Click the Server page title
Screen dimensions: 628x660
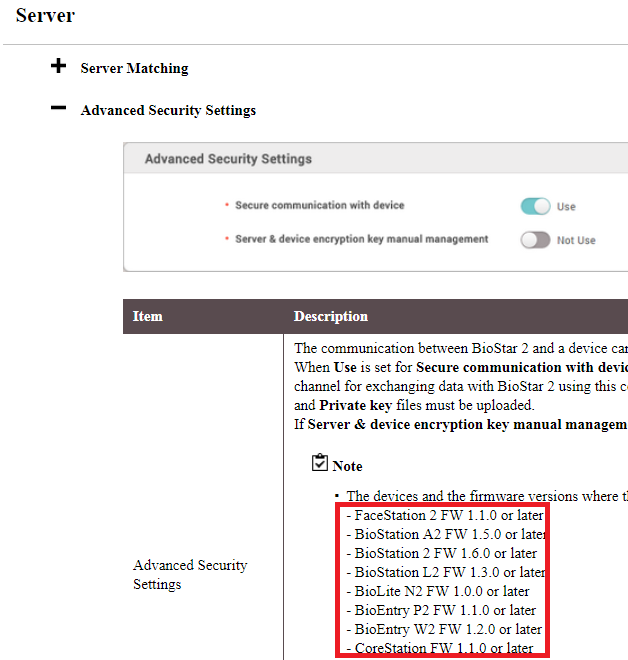click(x=45, y=16)
